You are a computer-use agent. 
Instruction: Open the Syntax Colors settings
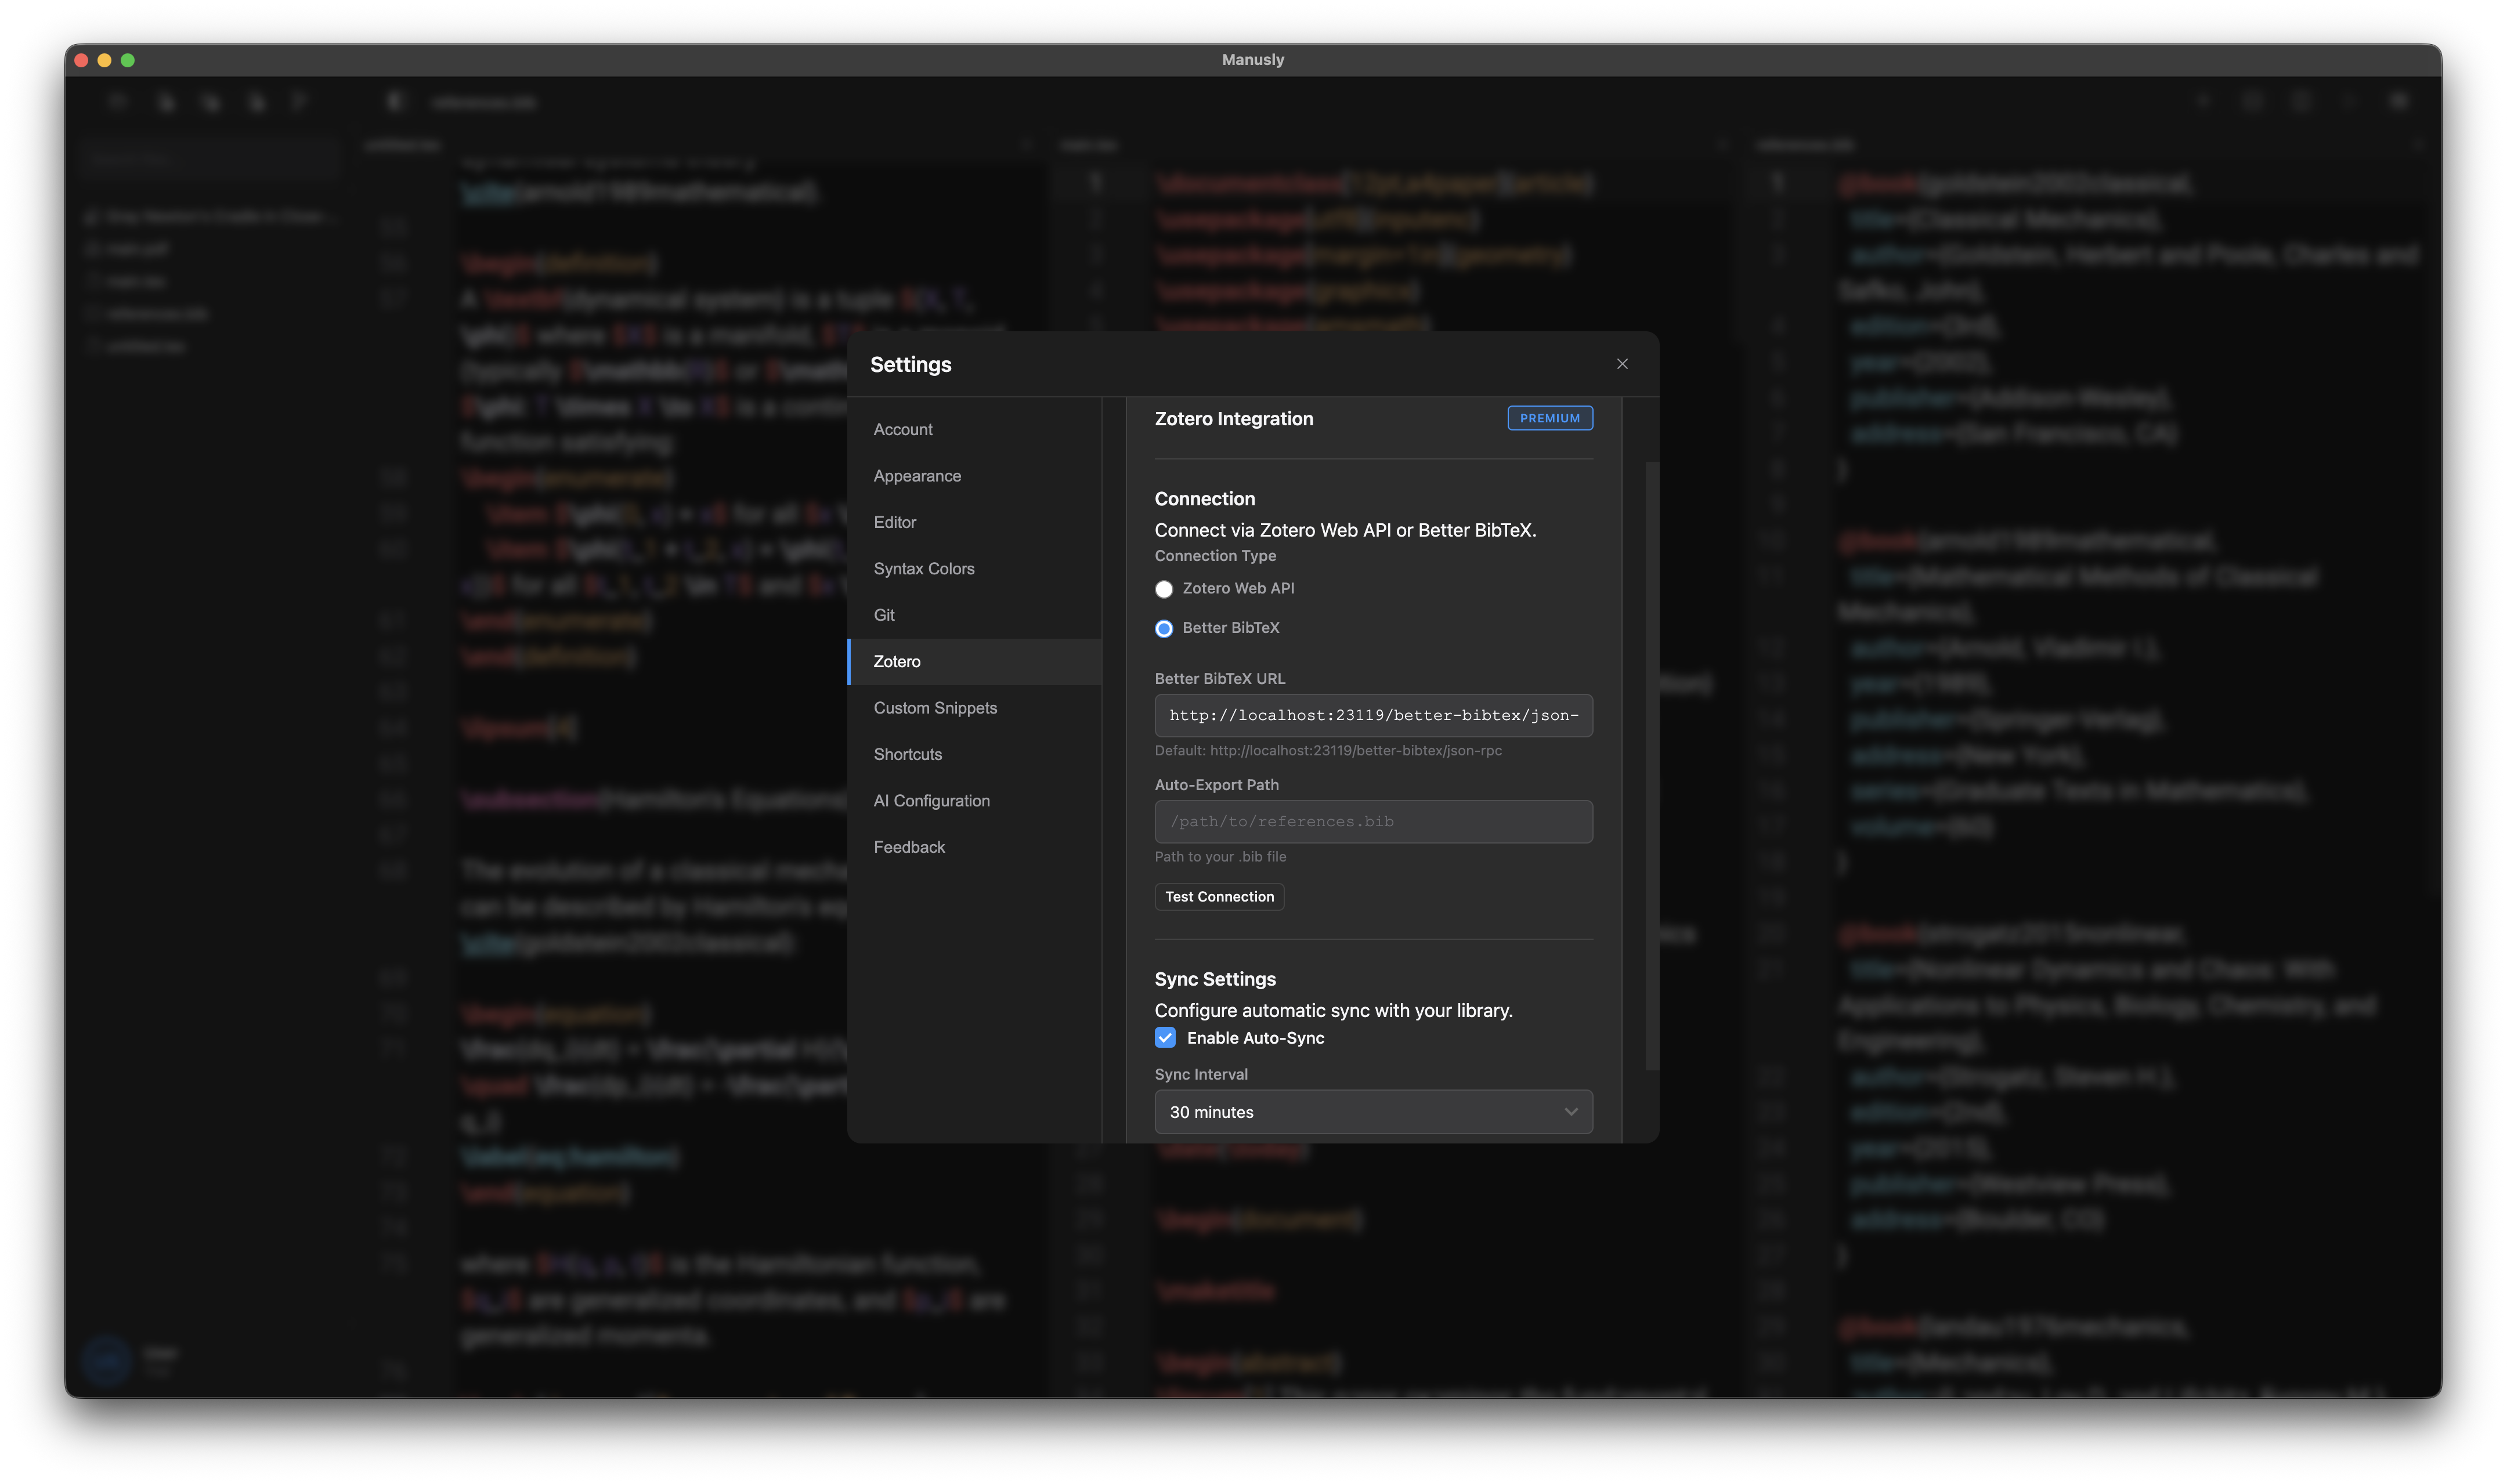click(x=924, y=567)
